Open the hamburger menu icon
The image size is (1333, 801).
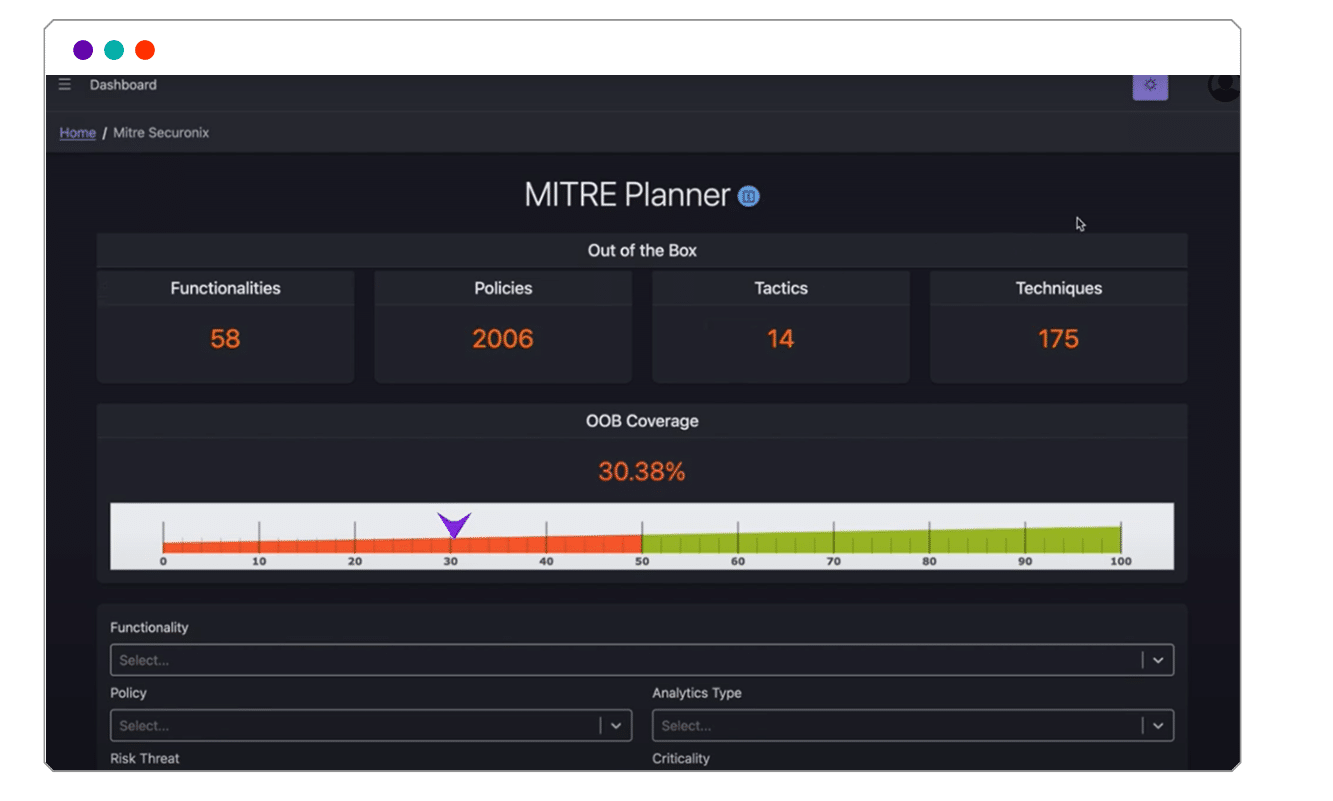[x=65, y=85]
